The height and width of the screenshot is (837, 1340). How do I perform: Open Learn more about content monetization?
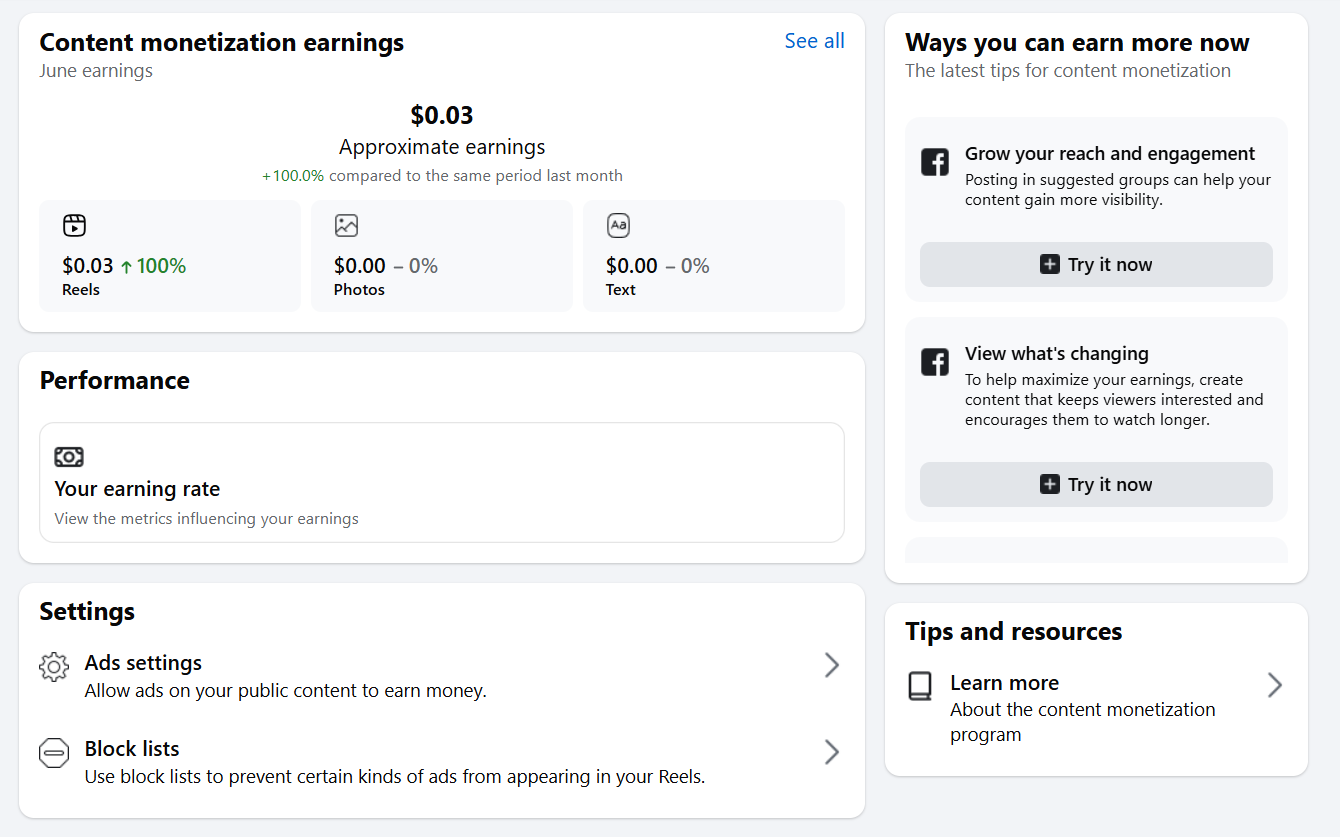tap(1096, 707)
